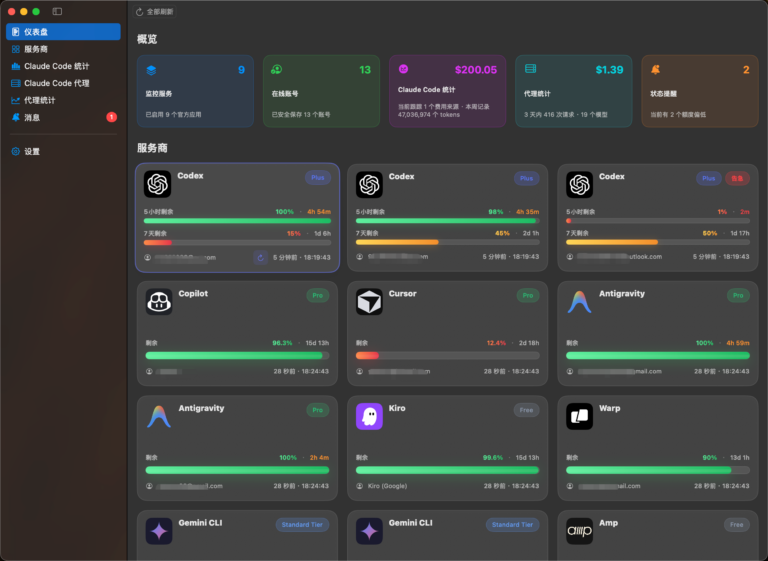This screenshot has width=768, height=561.
Task: Click the Amp logo icon
Action: coord(579,531)
